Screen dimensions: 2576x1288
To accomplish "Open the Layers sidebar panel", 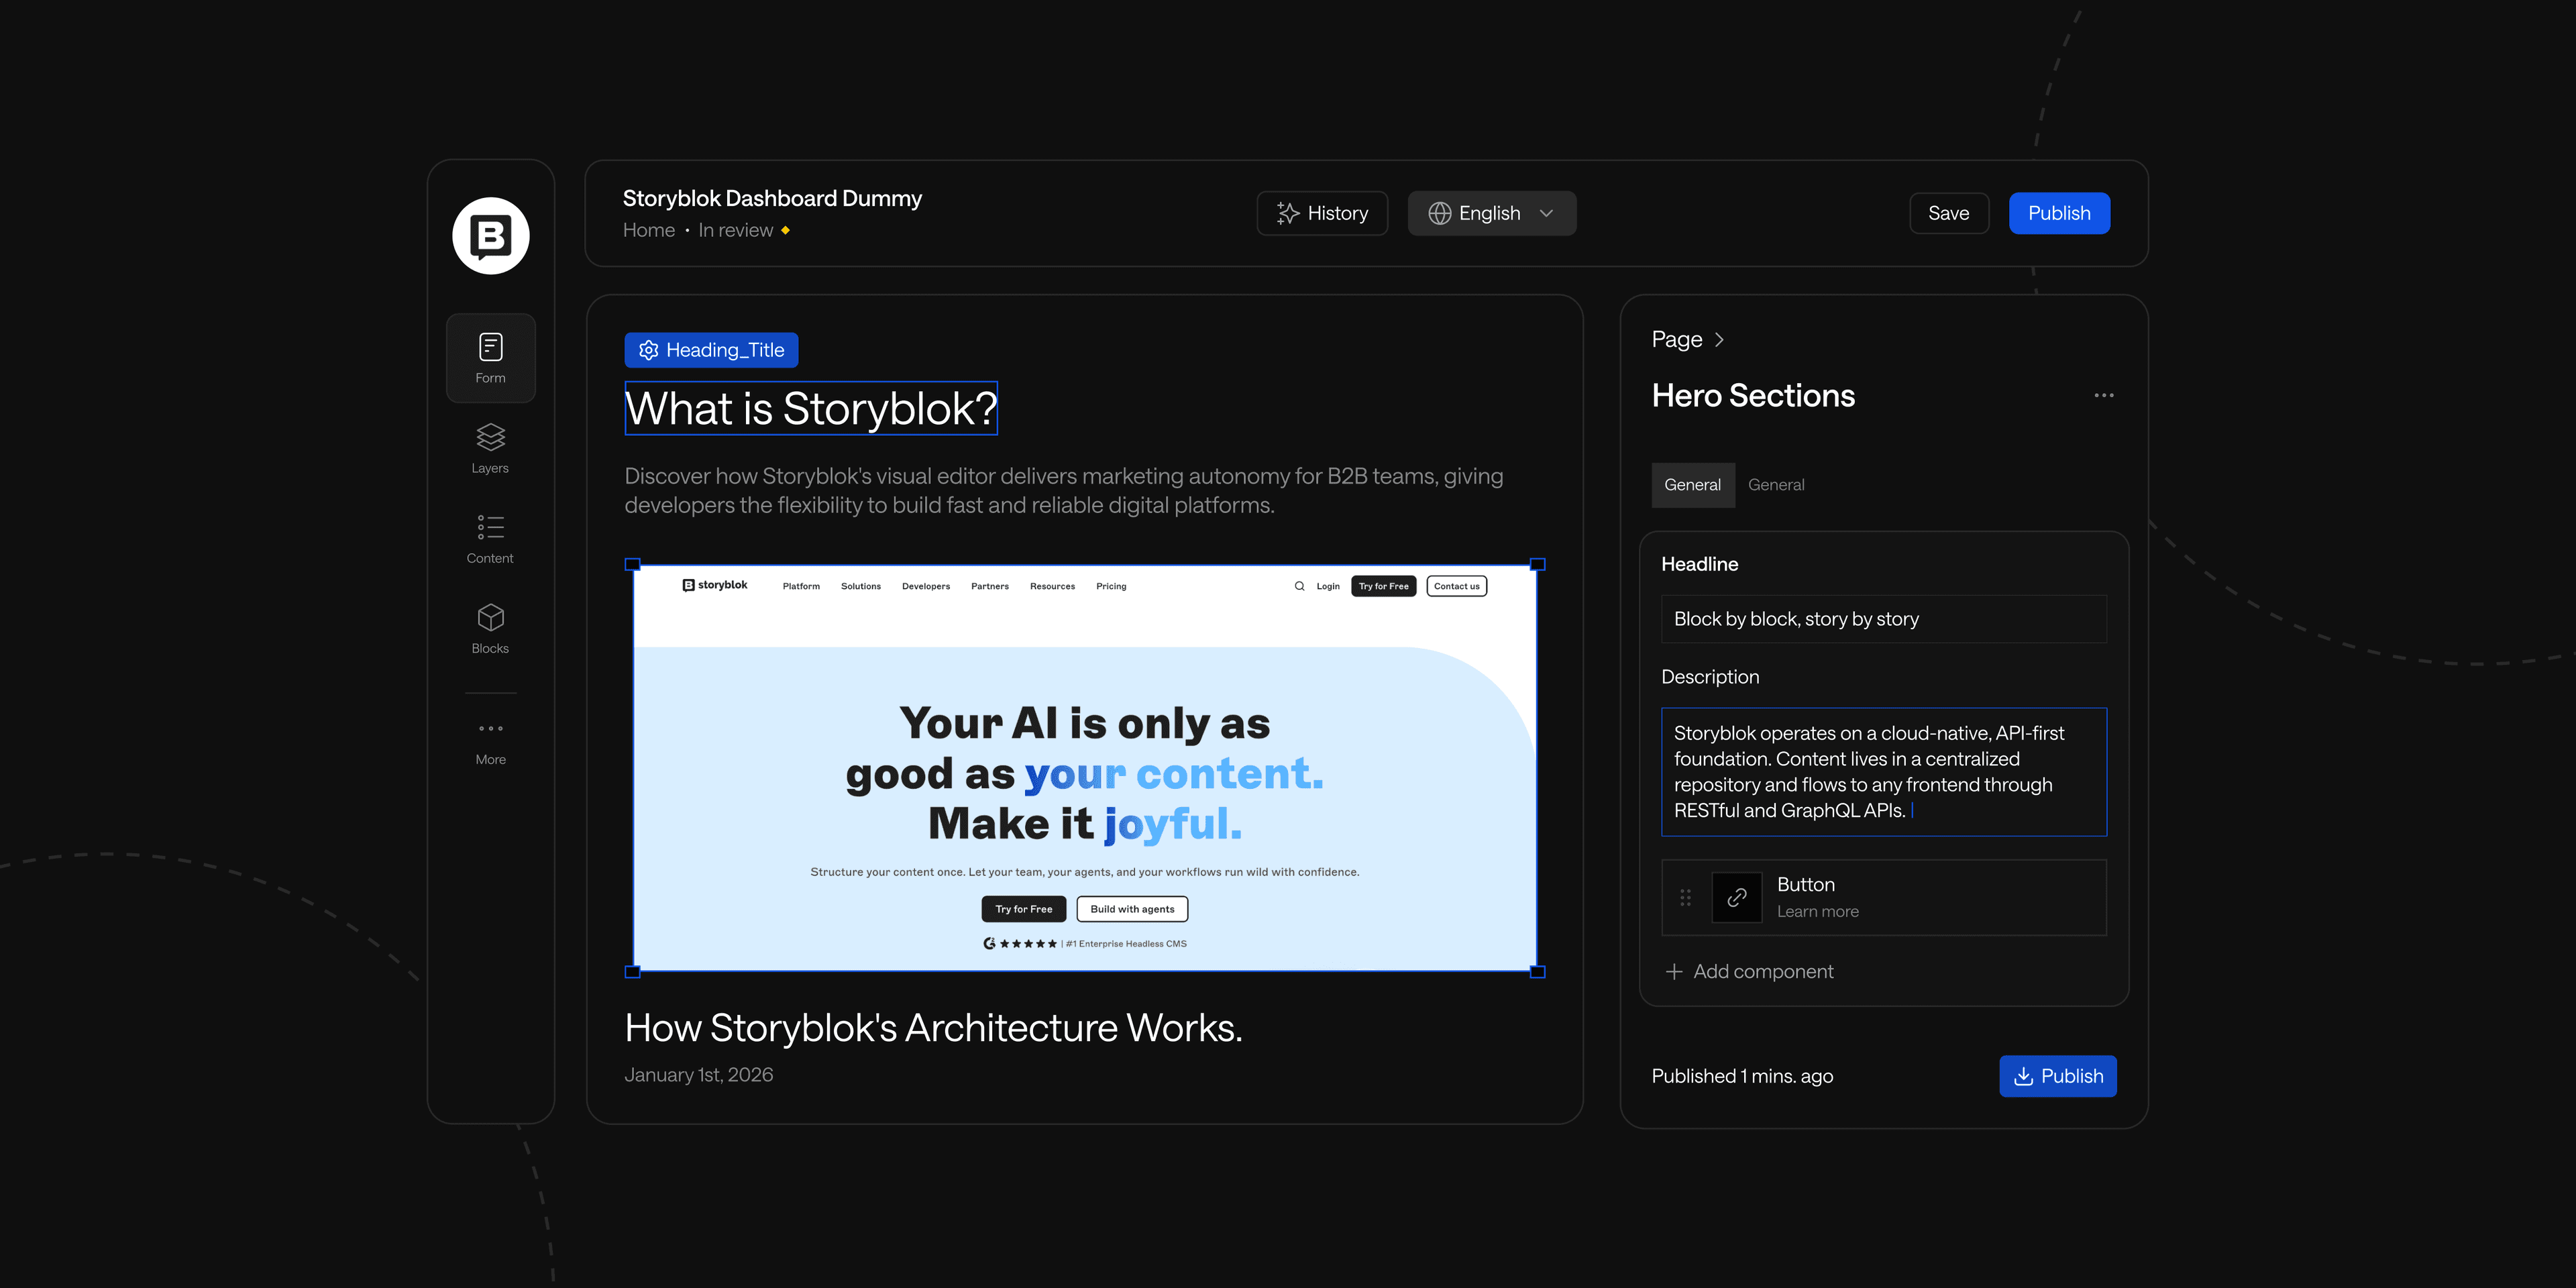I will tap(490, 448).
